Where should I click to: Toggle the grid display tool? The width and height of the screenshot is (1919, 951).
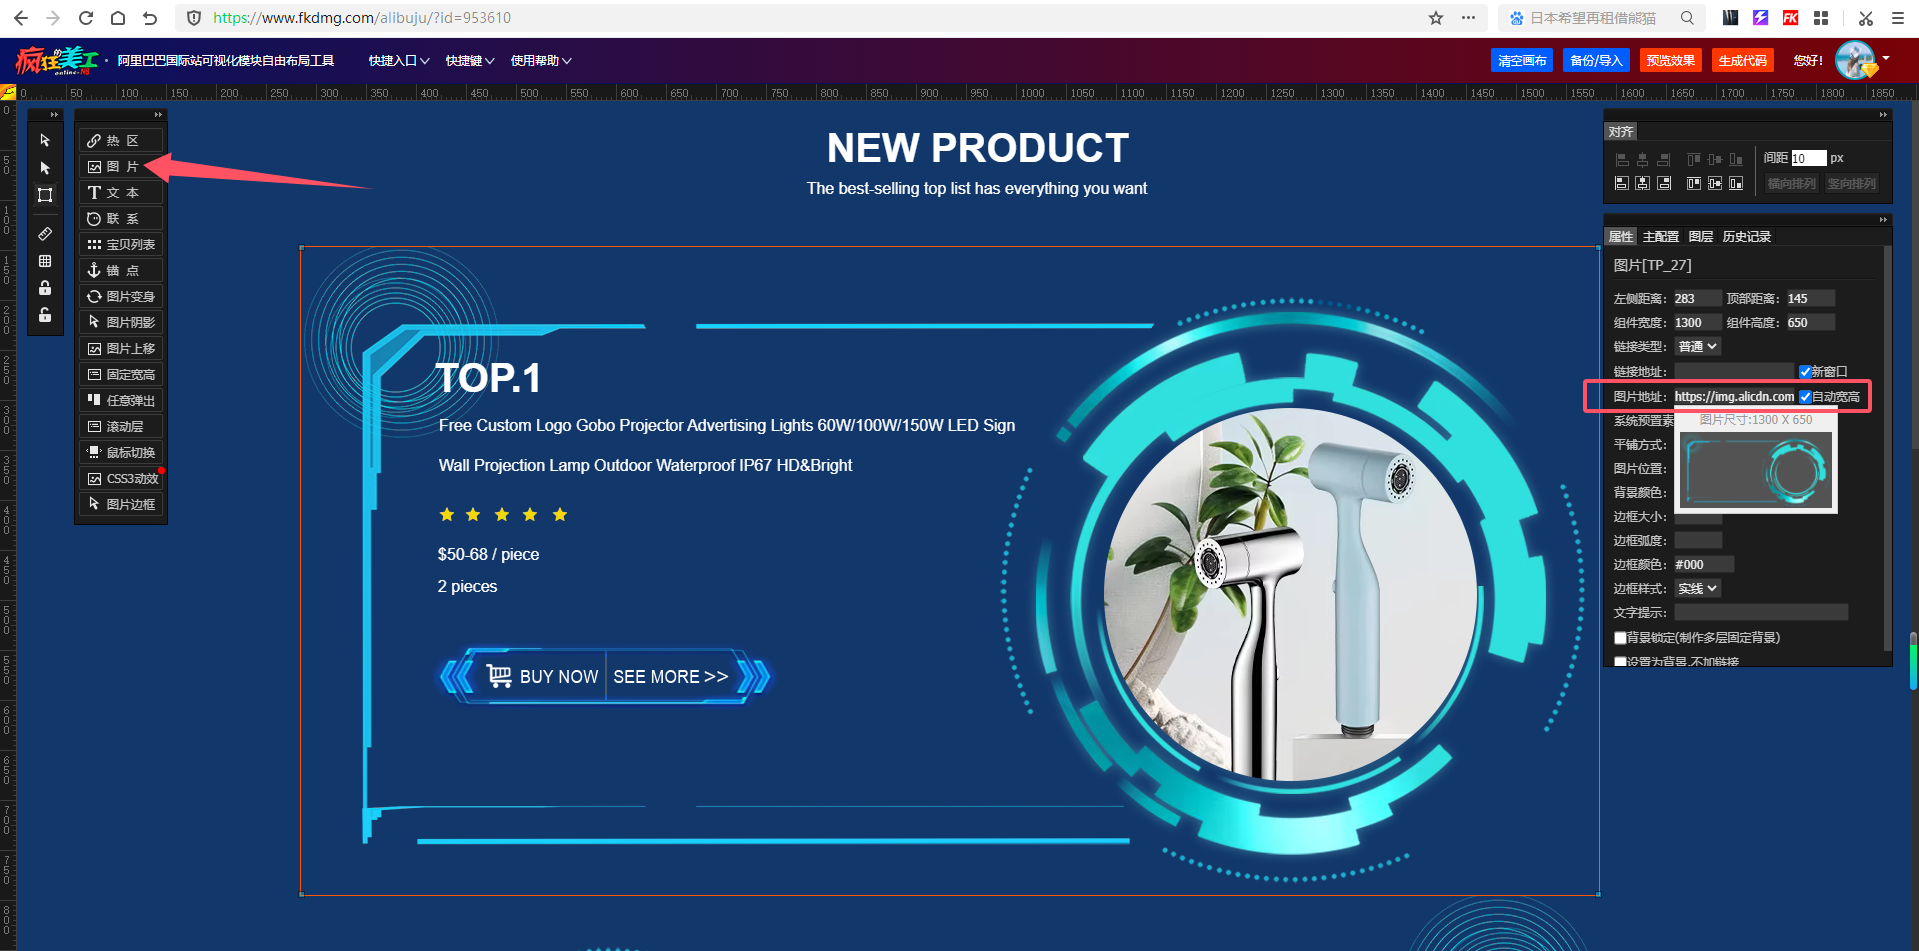click(x=45, y=261)
